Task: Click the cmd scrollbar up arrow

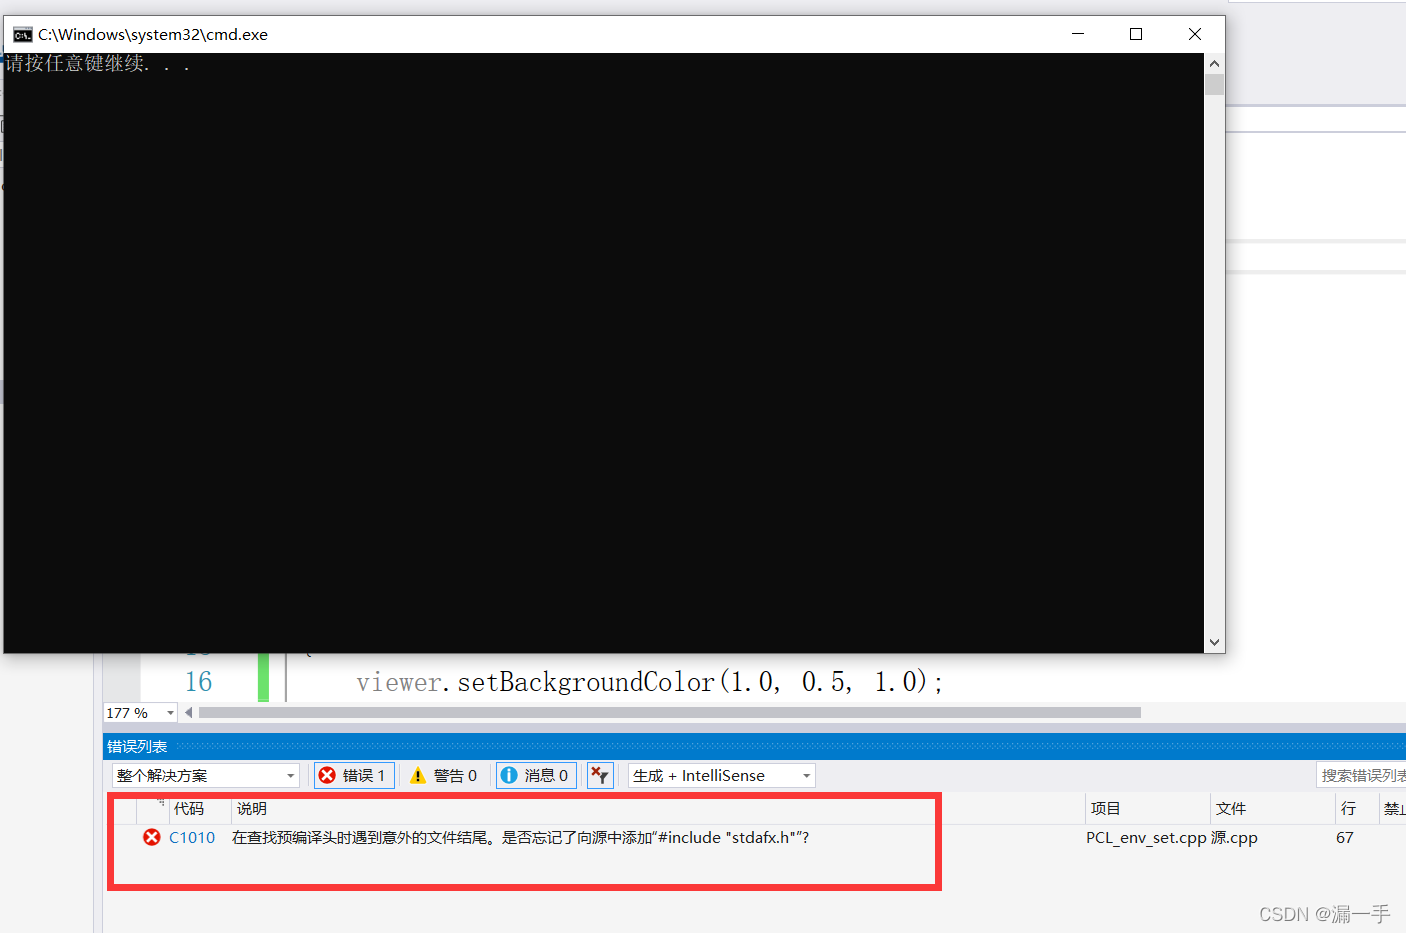Action: tap(1214, 63)
